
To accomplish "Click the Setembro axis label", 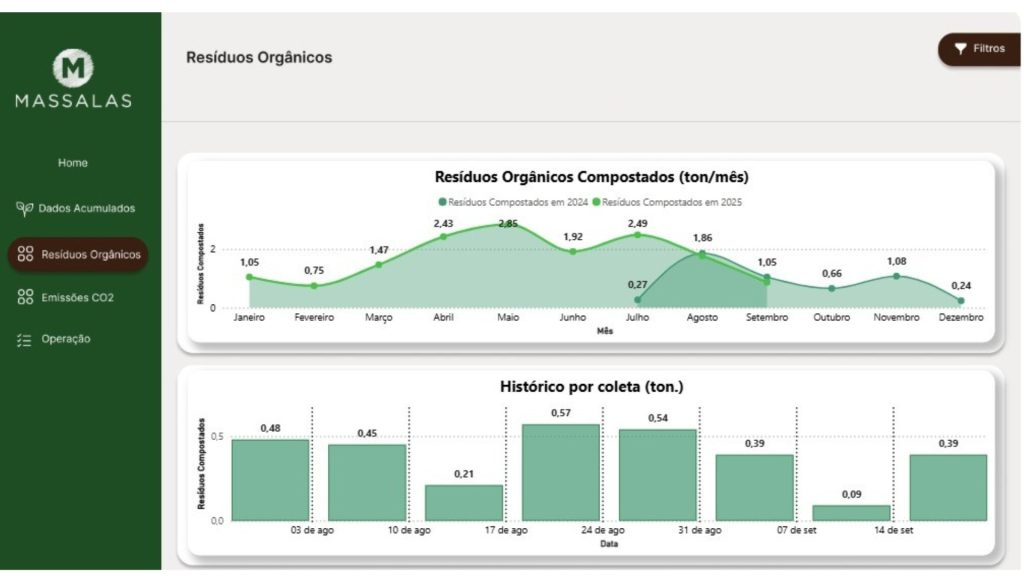I will tap(767, 317).
